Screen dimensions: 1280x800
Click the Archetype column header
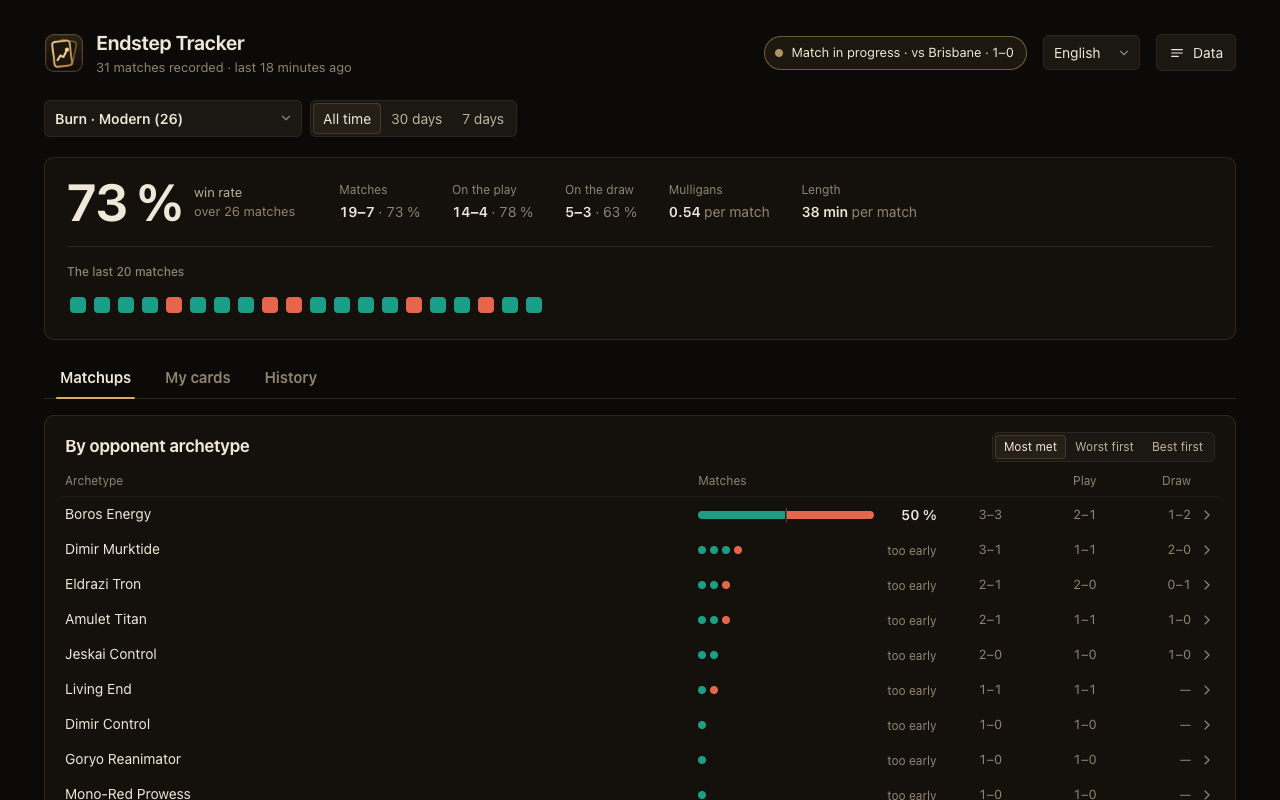point(94,481)
